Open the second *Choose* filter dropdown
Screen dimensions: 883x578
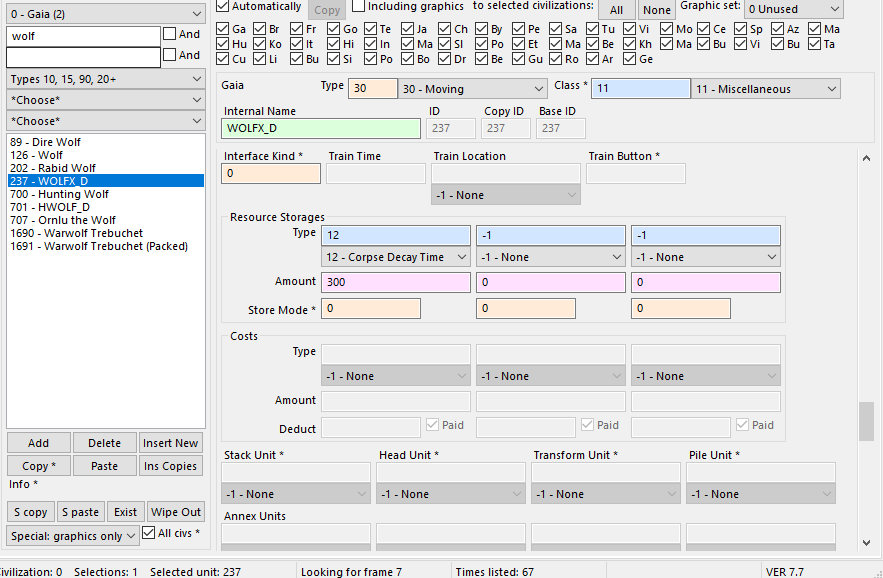pyautogui.click(x=106, y=121)
